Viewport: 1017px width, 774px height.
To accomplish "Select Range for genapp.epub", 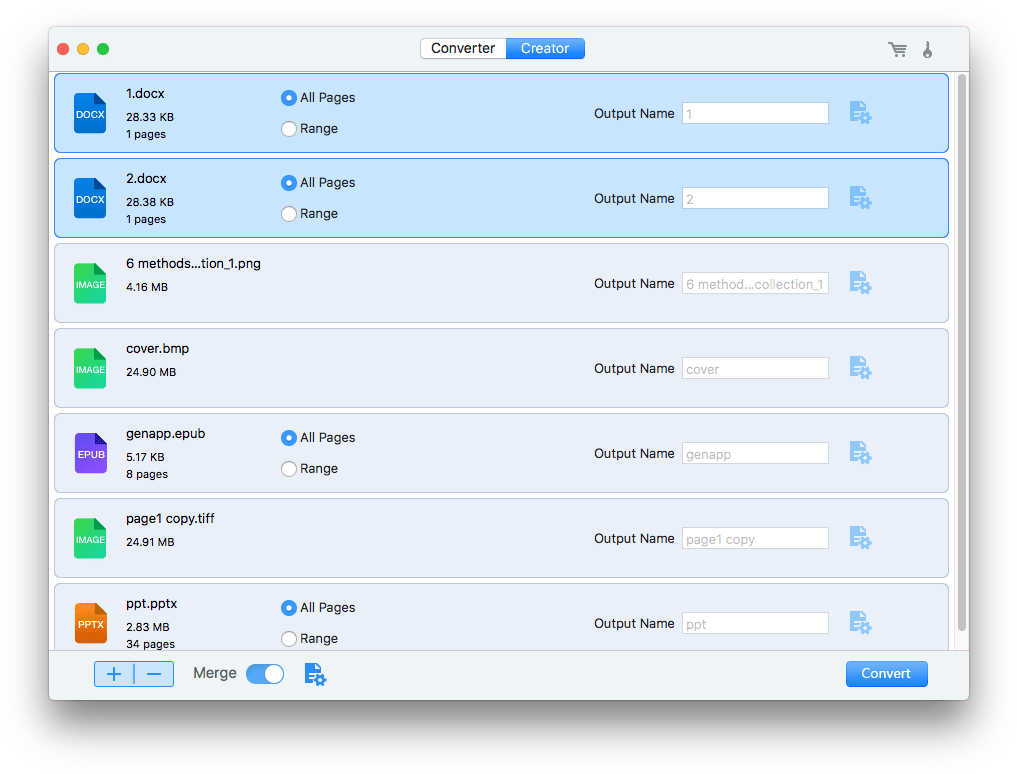I will [289, 468].
